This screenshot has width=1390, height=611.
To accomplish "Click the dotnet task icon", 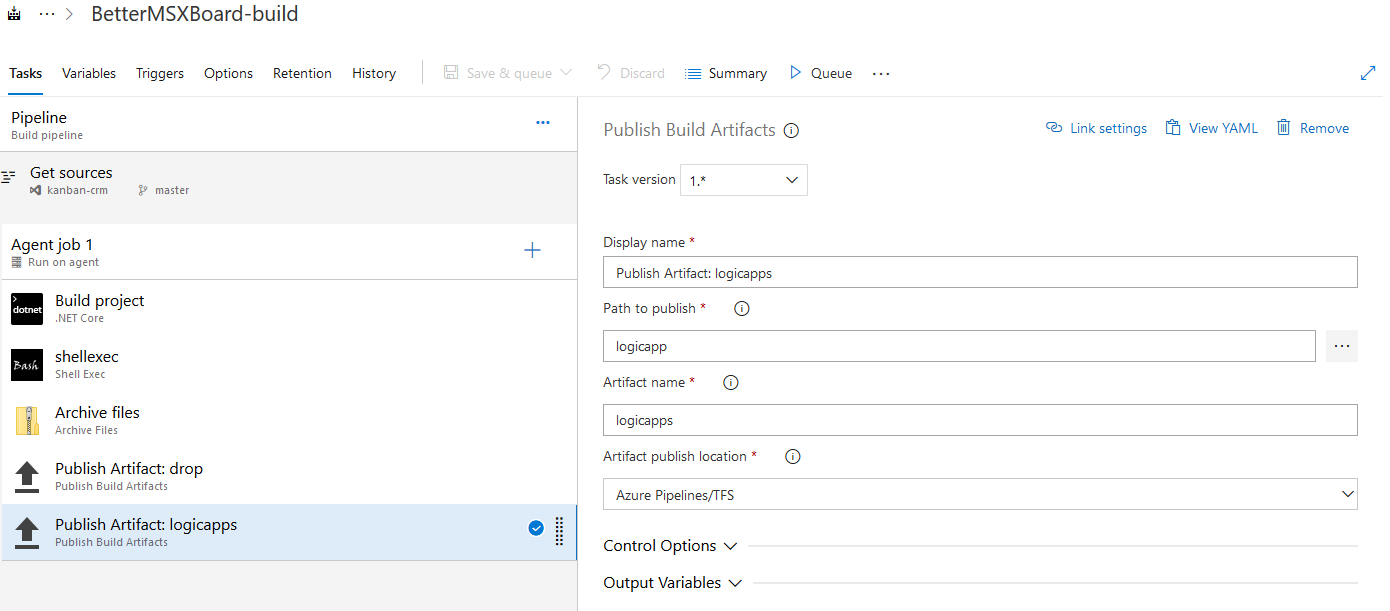I will [27, 309].
